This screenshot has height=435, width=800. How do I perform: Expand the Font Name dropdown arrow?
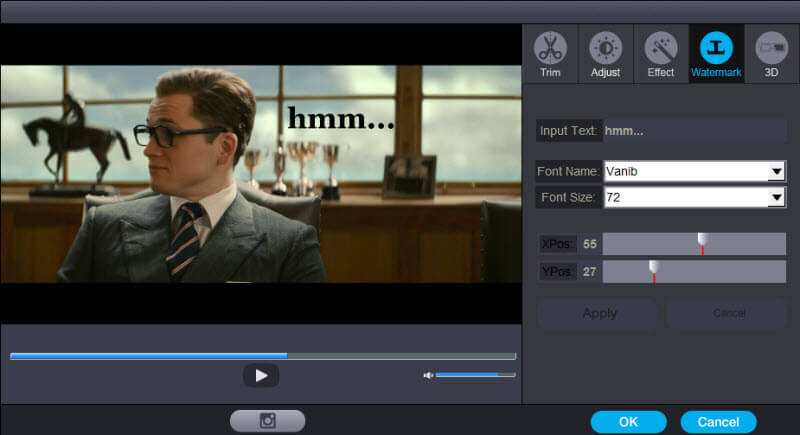(776, 171)
